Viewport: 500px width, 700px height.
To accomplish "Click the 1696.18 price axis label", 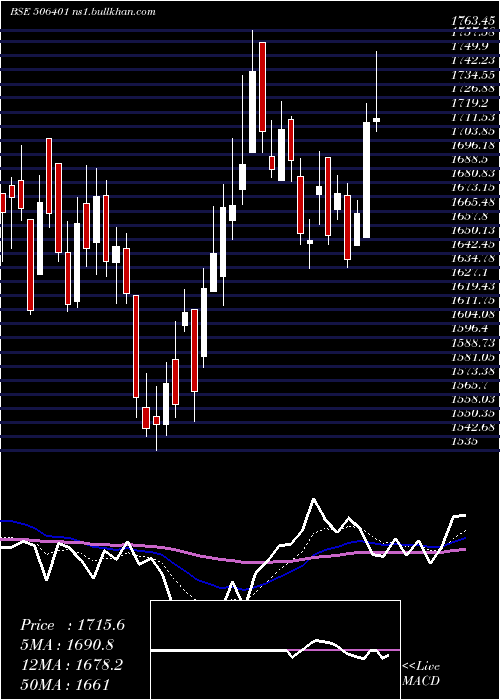I will [472, 146].
